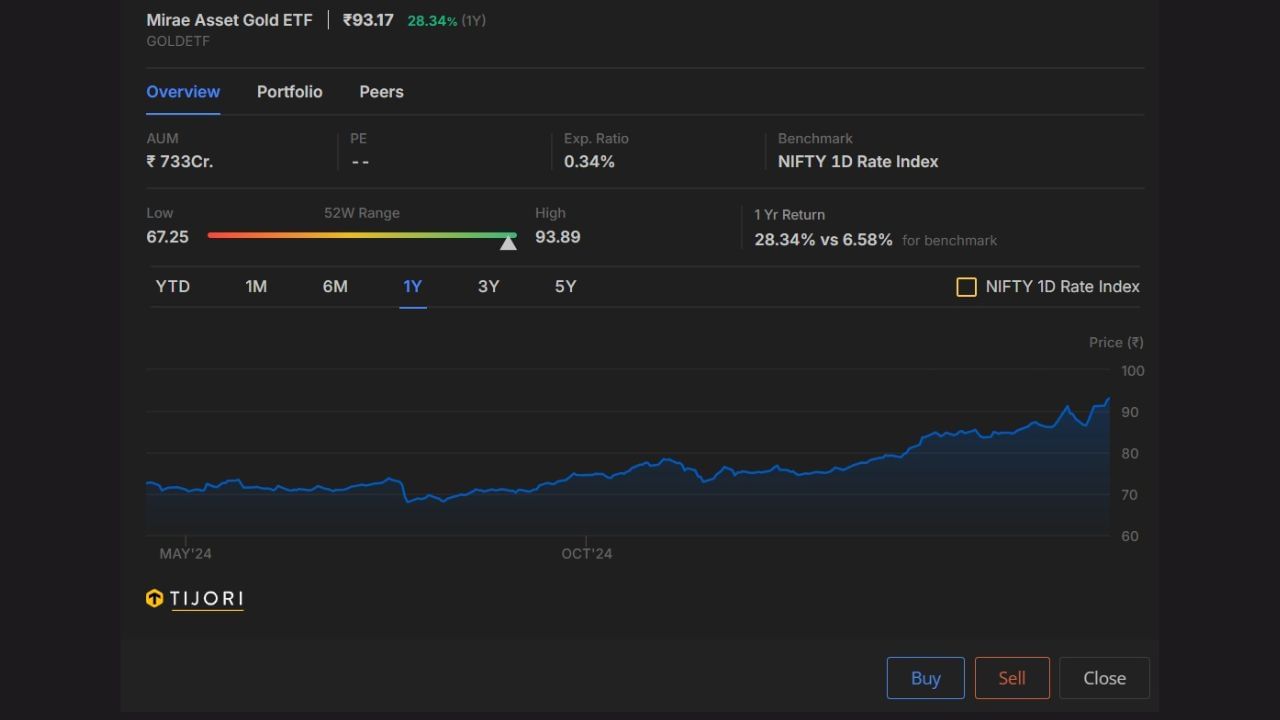The height and width of the screenshot is (720, 1280).
Task: Click the 52W range gradient bar
Action: click(362, 236)
